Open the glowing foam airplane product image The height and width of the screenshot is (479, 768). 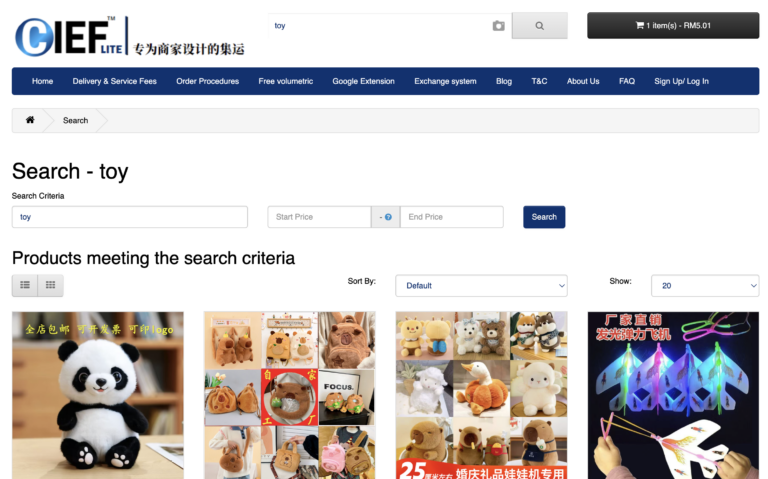coord(673,395)
